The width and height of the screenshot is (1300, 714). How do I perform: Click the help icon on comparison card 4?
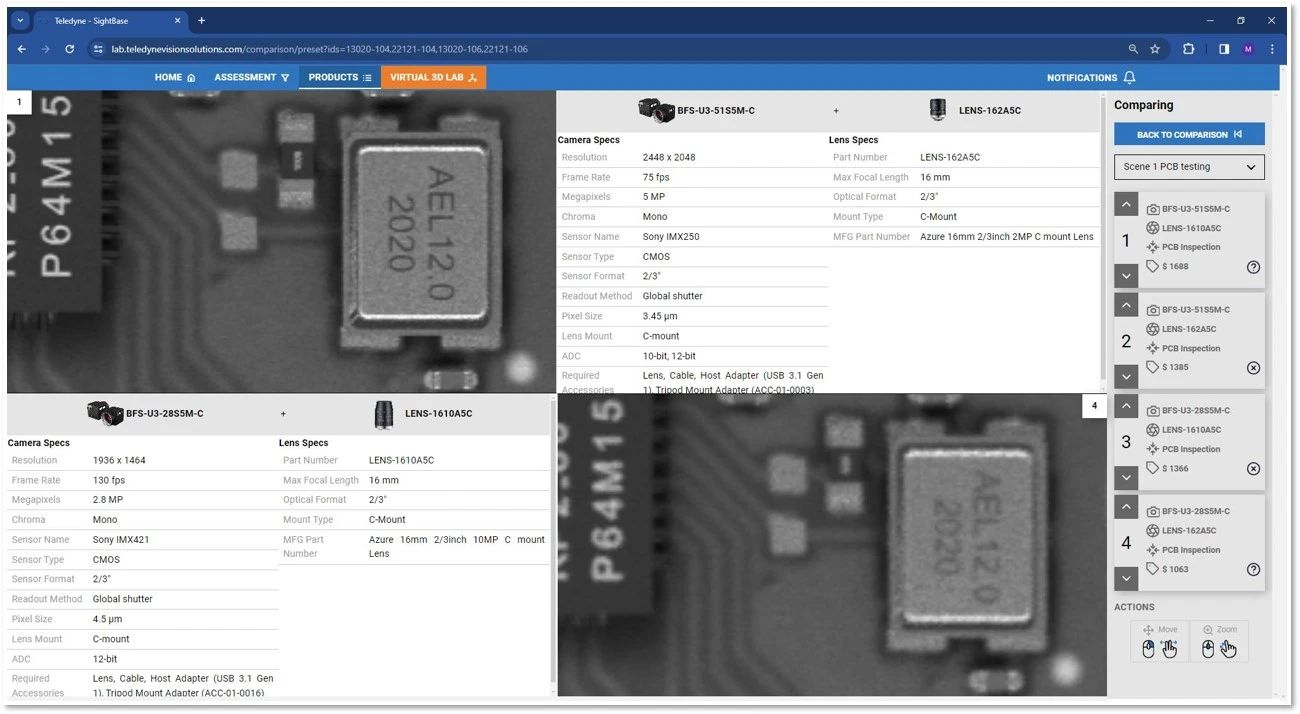click(1253, 570)
